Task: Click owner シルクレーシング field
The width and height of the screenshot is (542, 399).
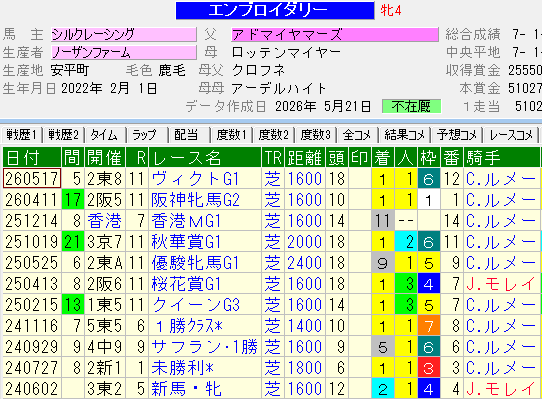Action: pyautogui.click(x=124, y=35)
